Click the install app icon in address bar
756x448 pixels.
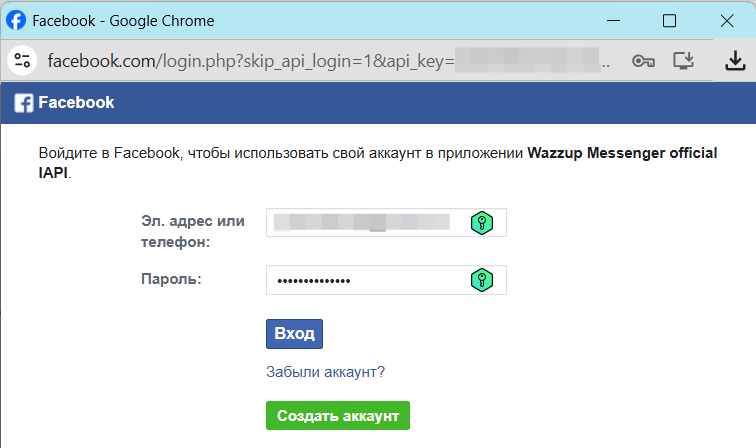point(683,61)
